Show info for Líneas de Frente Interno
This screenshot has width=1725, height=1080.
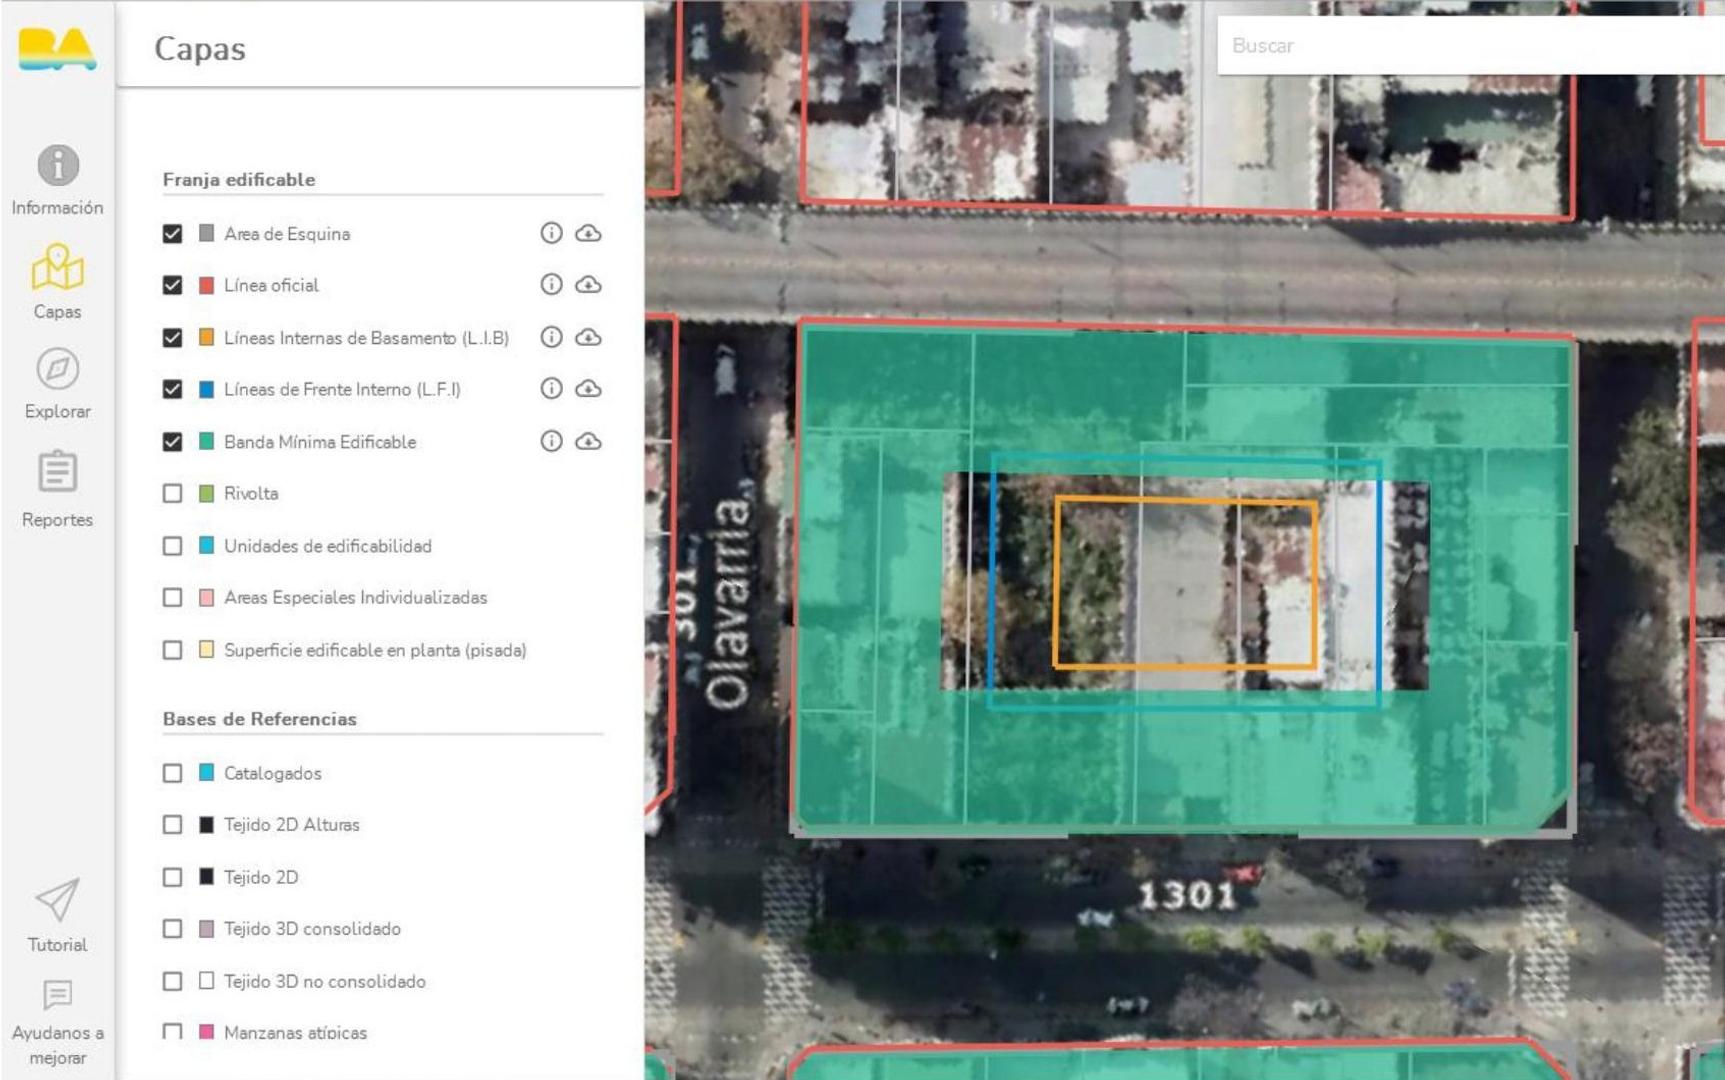[551, 389]
